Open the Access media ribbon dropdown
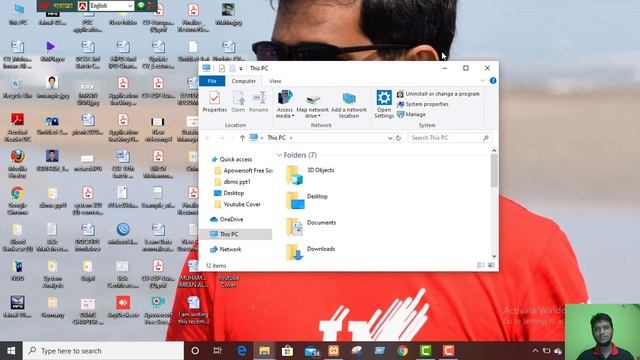Viewport: 640px width, 360px height. point(284,105)
